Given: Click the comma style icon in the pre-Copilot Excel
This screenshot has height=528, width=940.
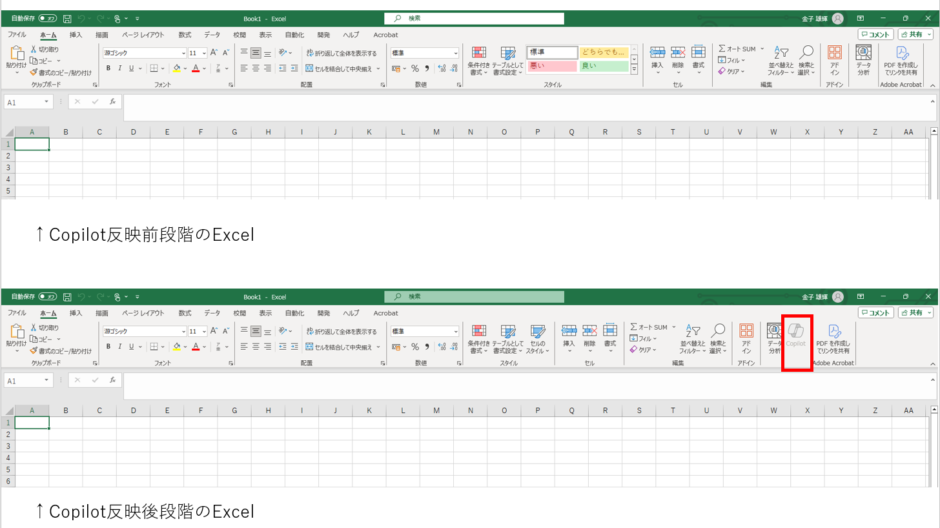Looking at the screenshot, I should point(427,68).
